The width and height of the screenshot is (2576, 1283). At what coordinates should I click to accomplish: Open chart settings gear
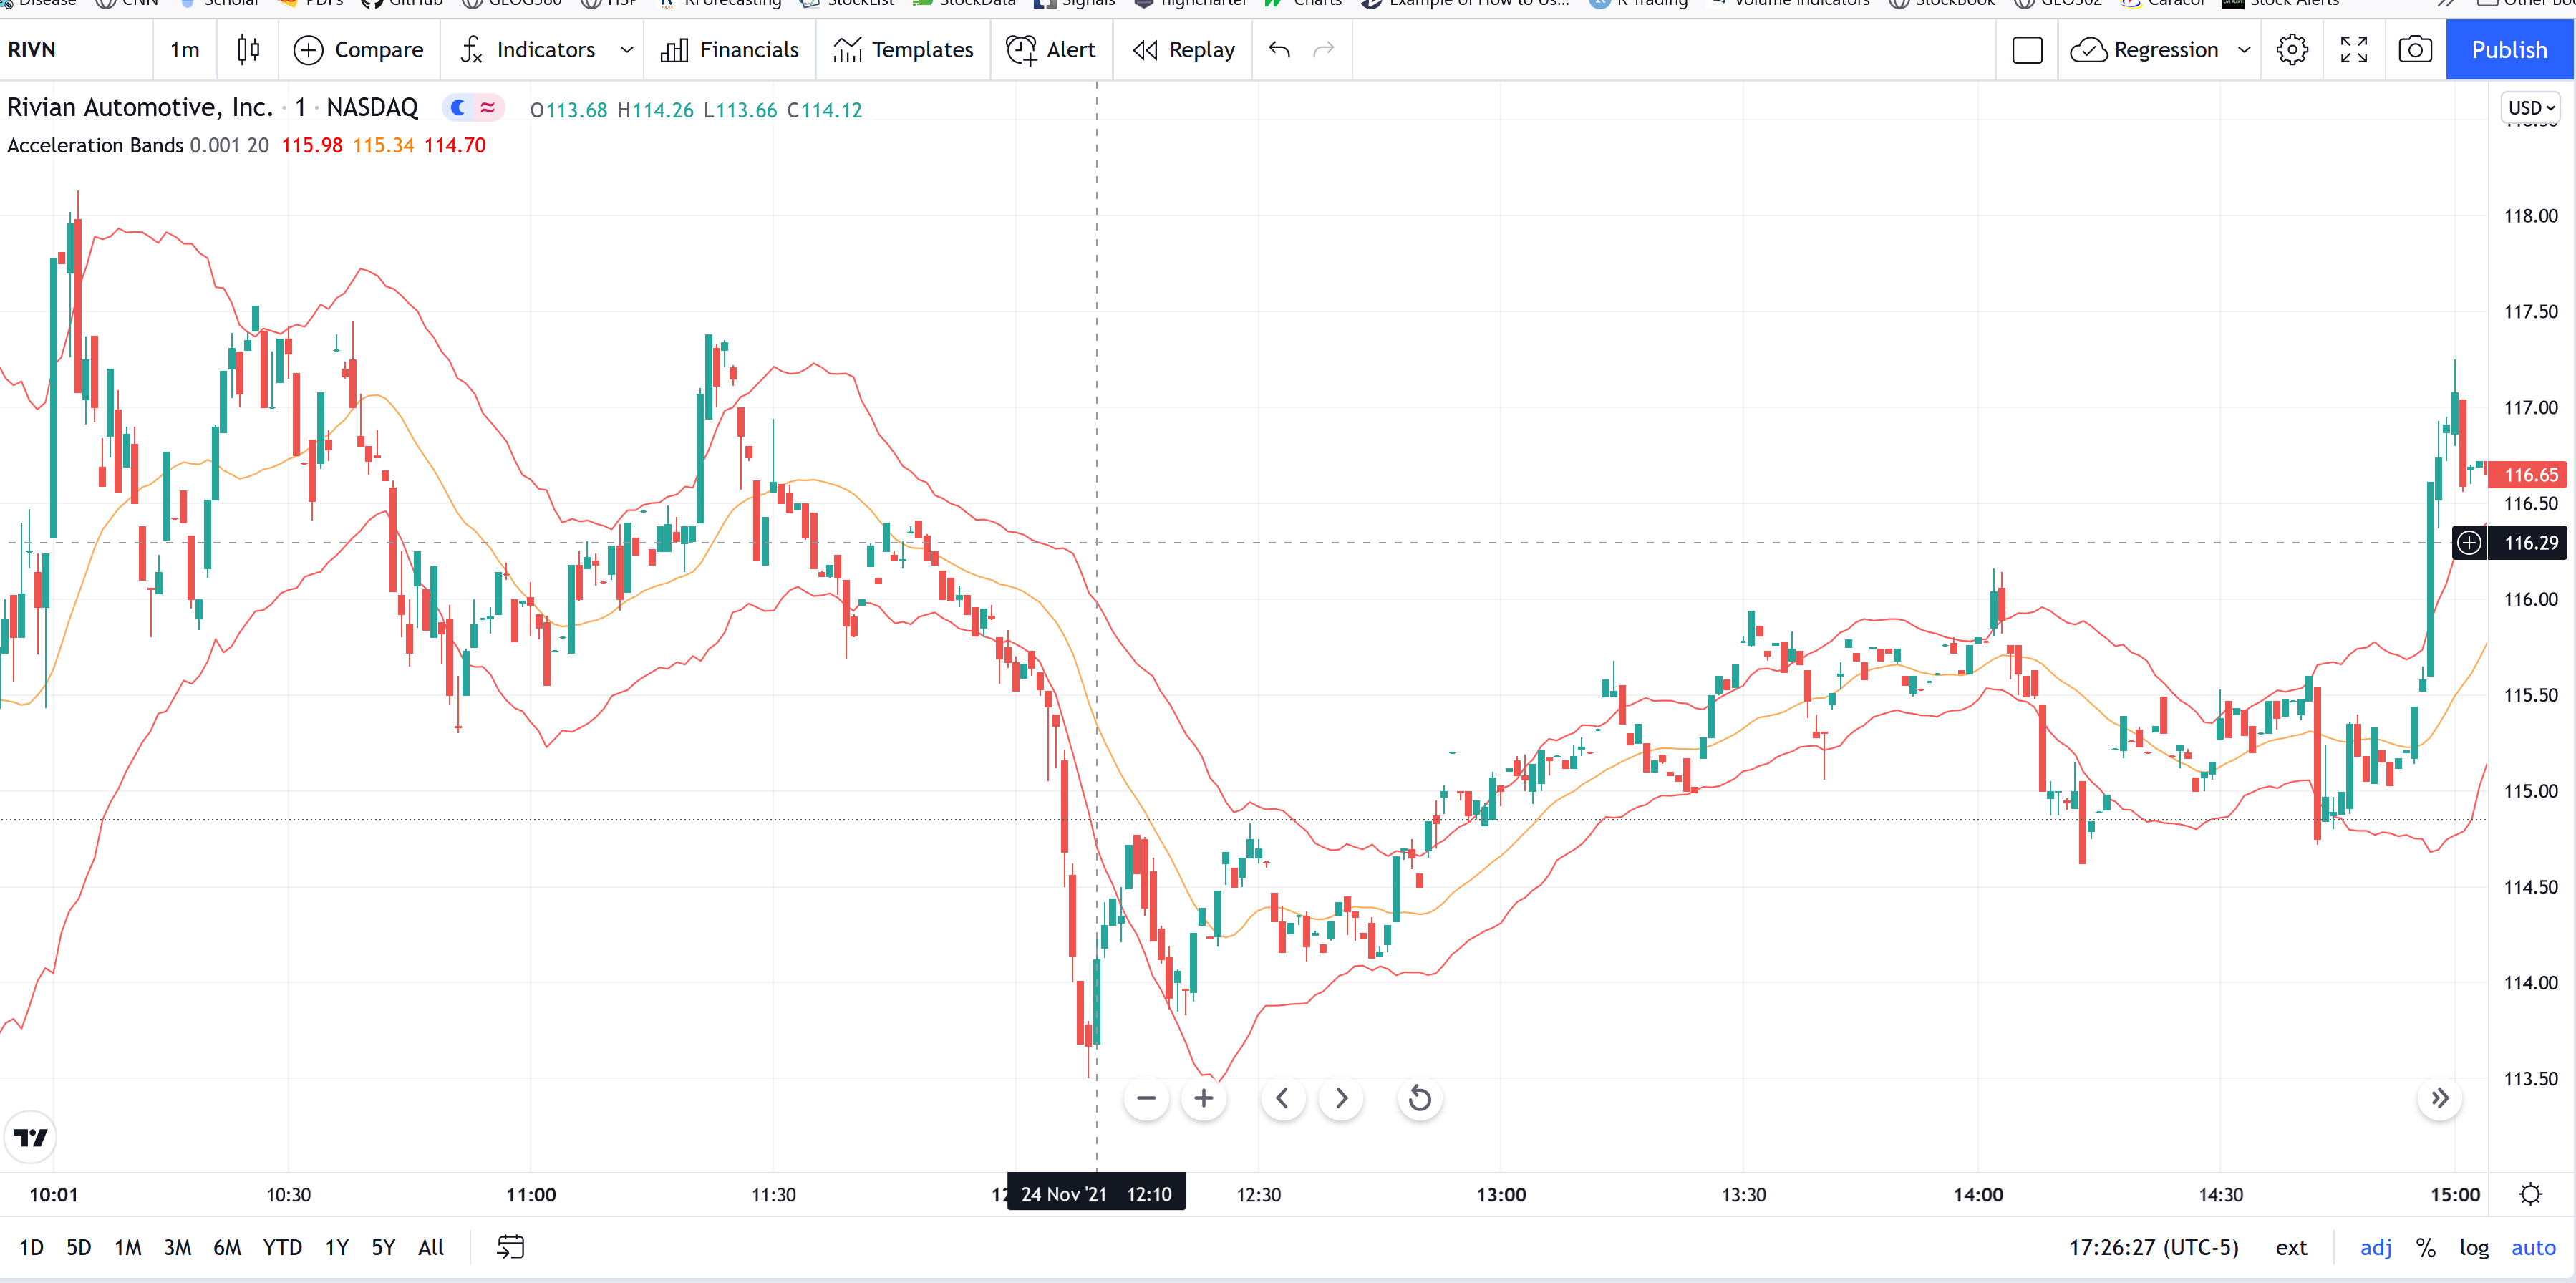pyautogui.click(x=2292, y=49)
